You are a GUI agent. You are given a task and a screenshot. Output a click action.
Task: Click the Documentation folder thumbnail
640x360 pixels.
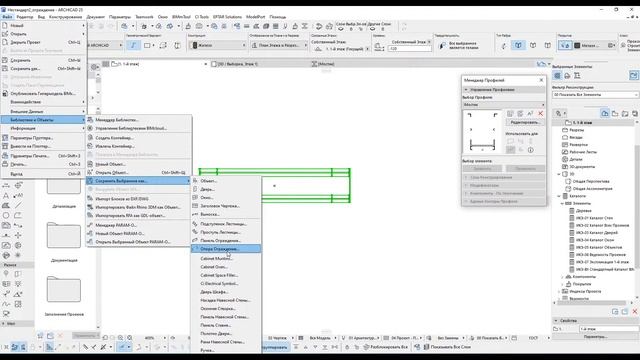[x=64, y=236]
